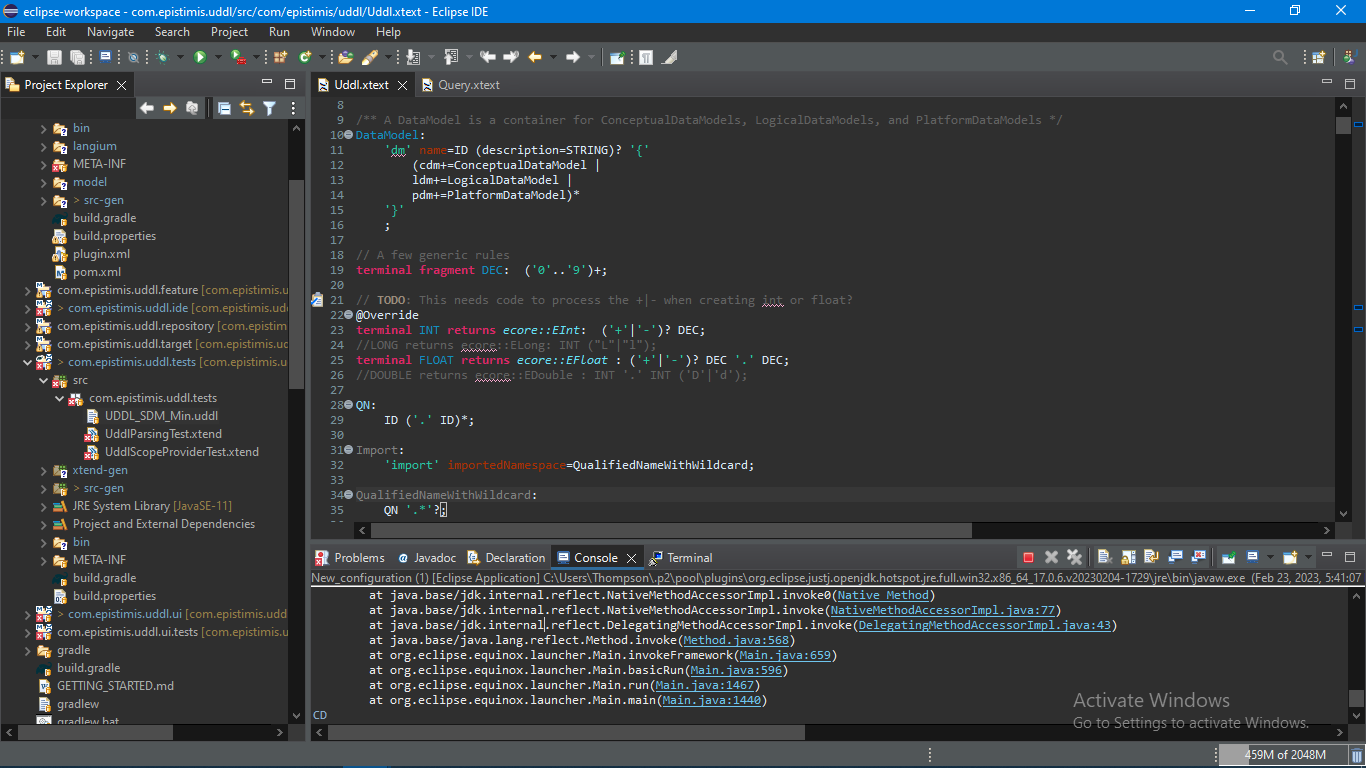Viewport: 1366px width, 768px height.
Task: Toggle Skip All Breakpoints icon
Action: (133, 57)
